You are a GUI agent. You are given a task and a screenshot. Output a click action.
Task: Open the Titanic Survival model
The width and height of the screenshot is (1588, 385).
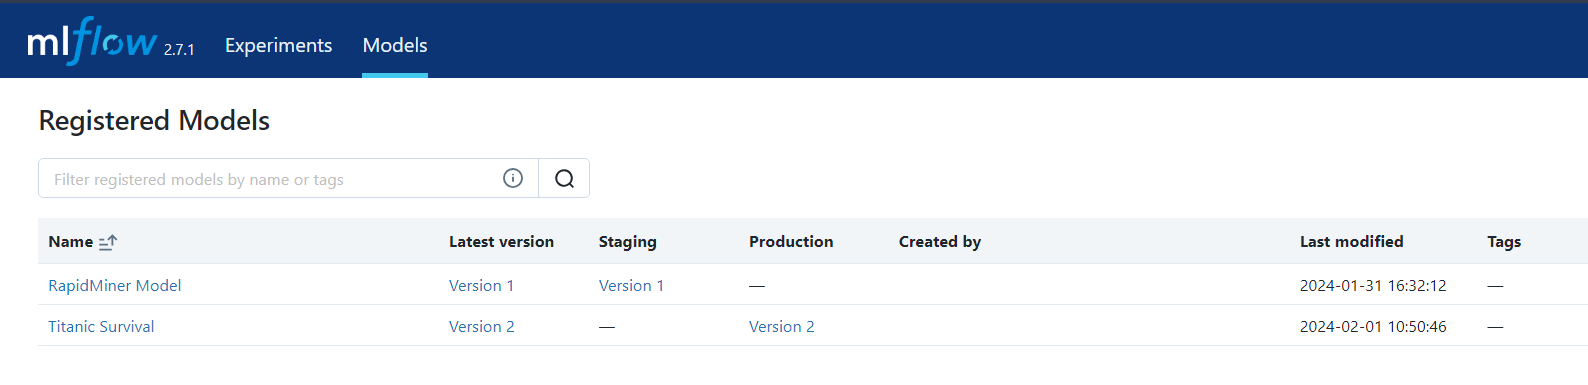click(x=101, y=326)
